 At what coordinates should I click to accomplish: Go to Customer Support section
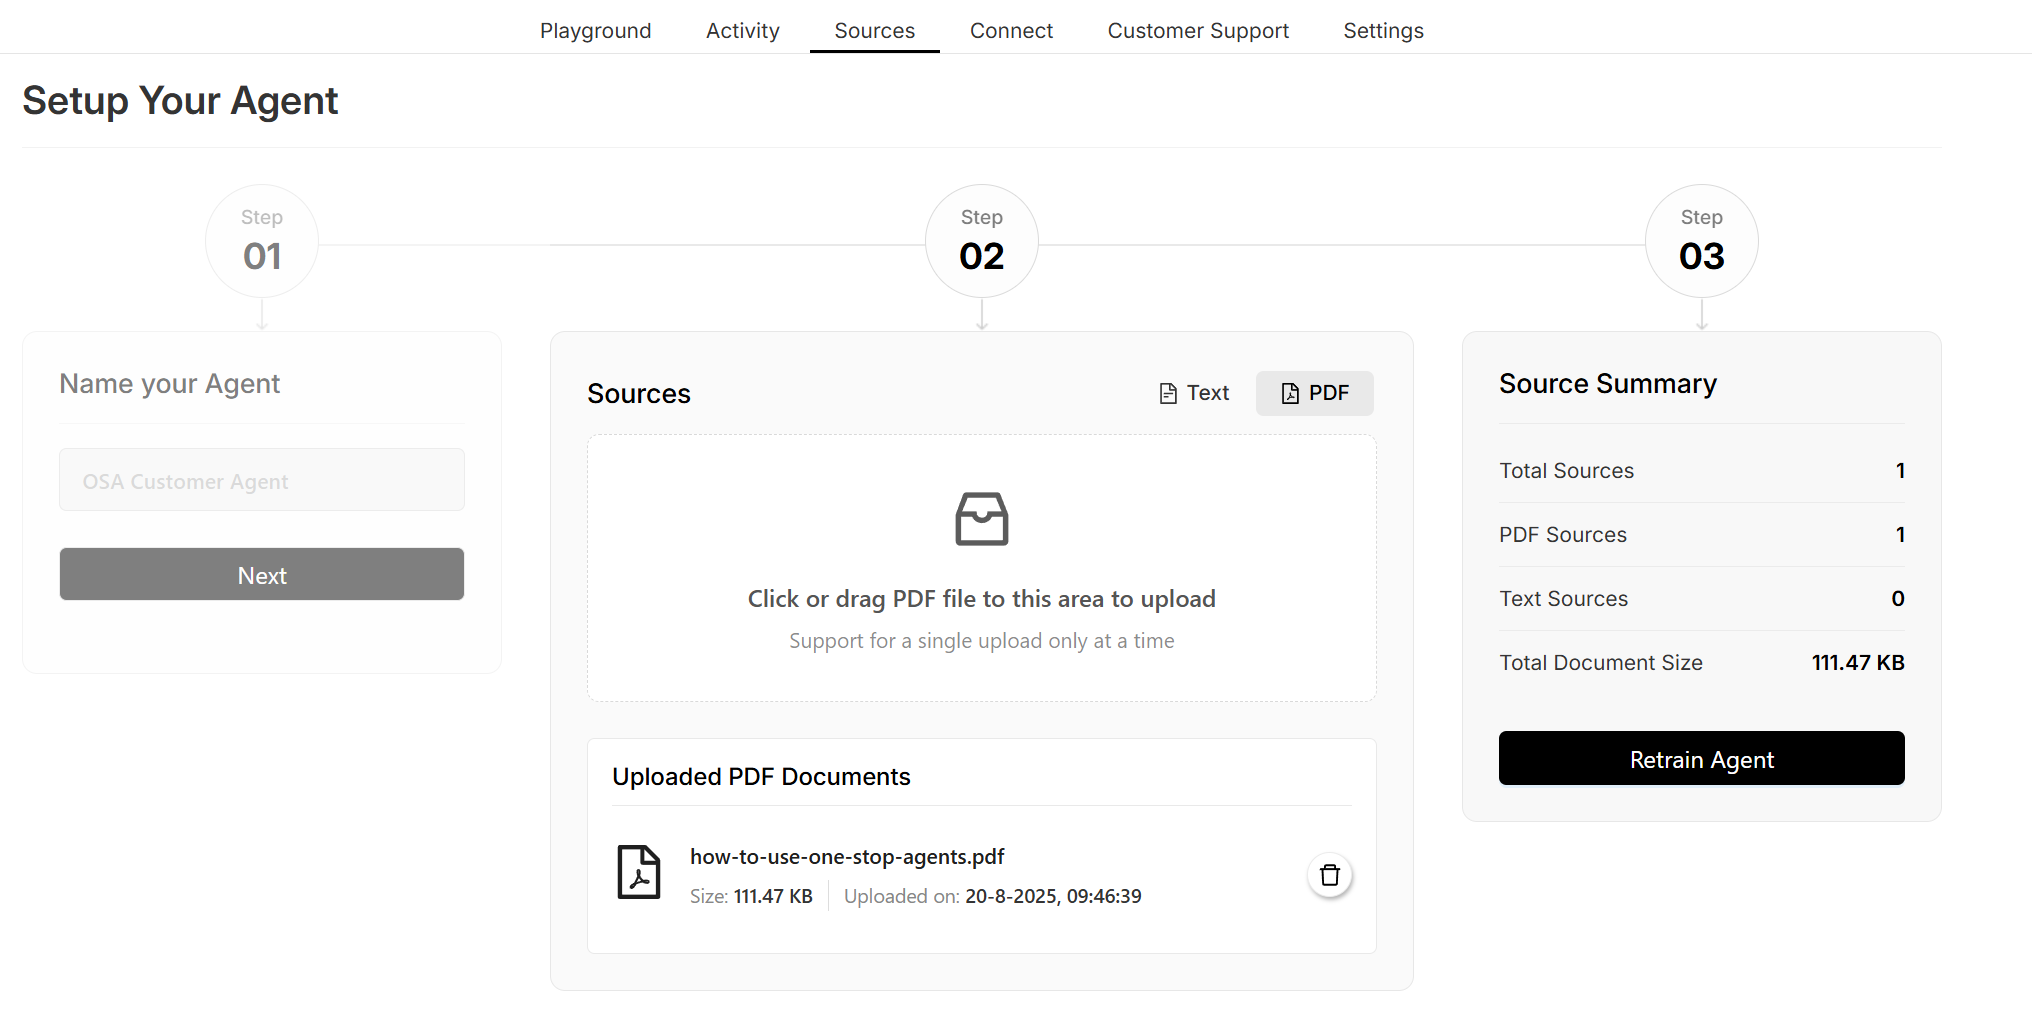point(1197,30)
